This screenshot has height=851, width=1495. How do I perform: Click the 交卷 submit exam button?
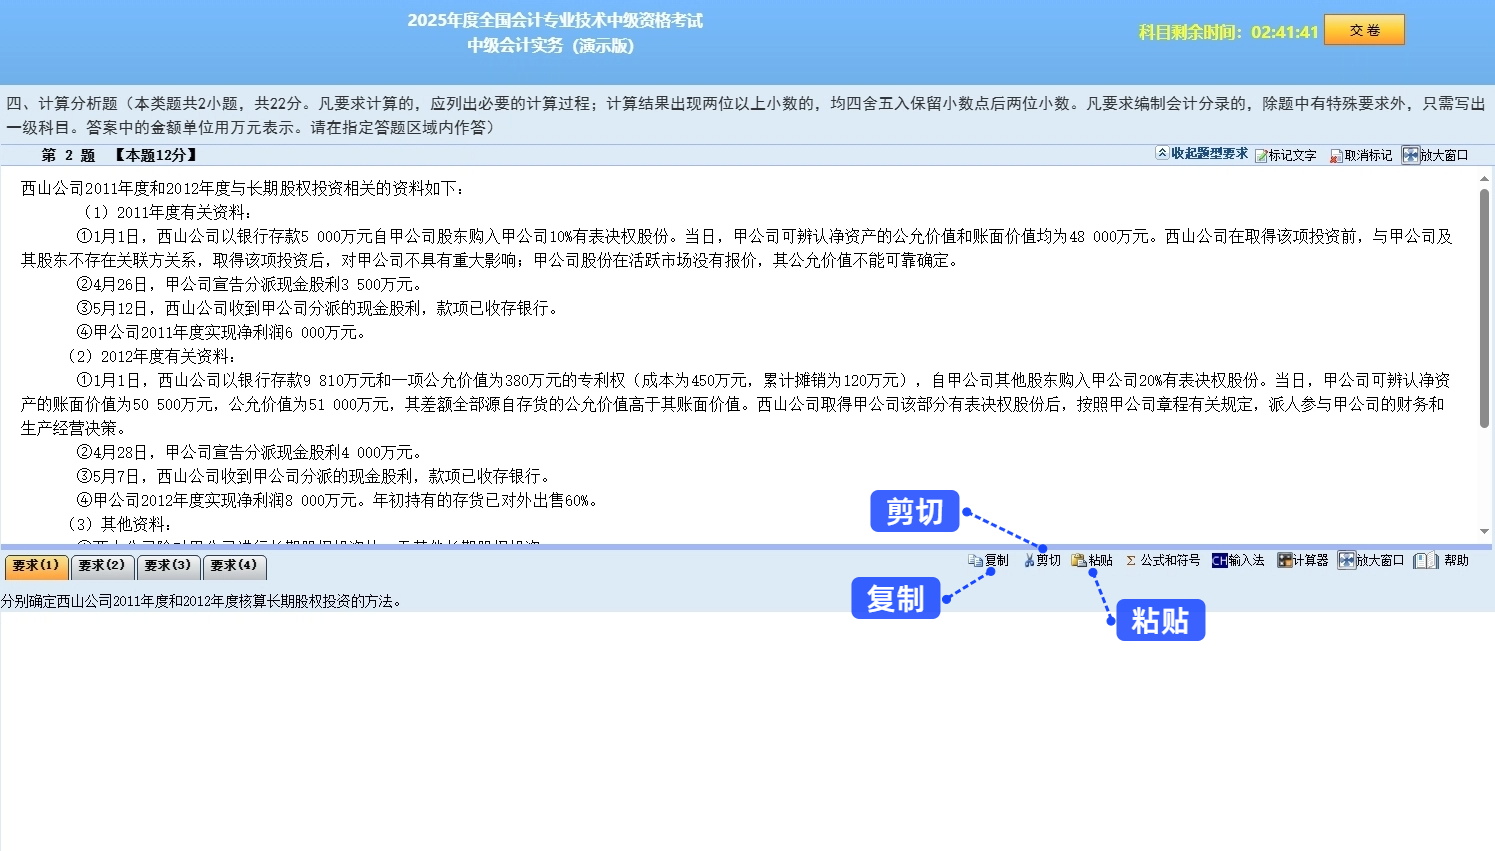pos(1364,29)
